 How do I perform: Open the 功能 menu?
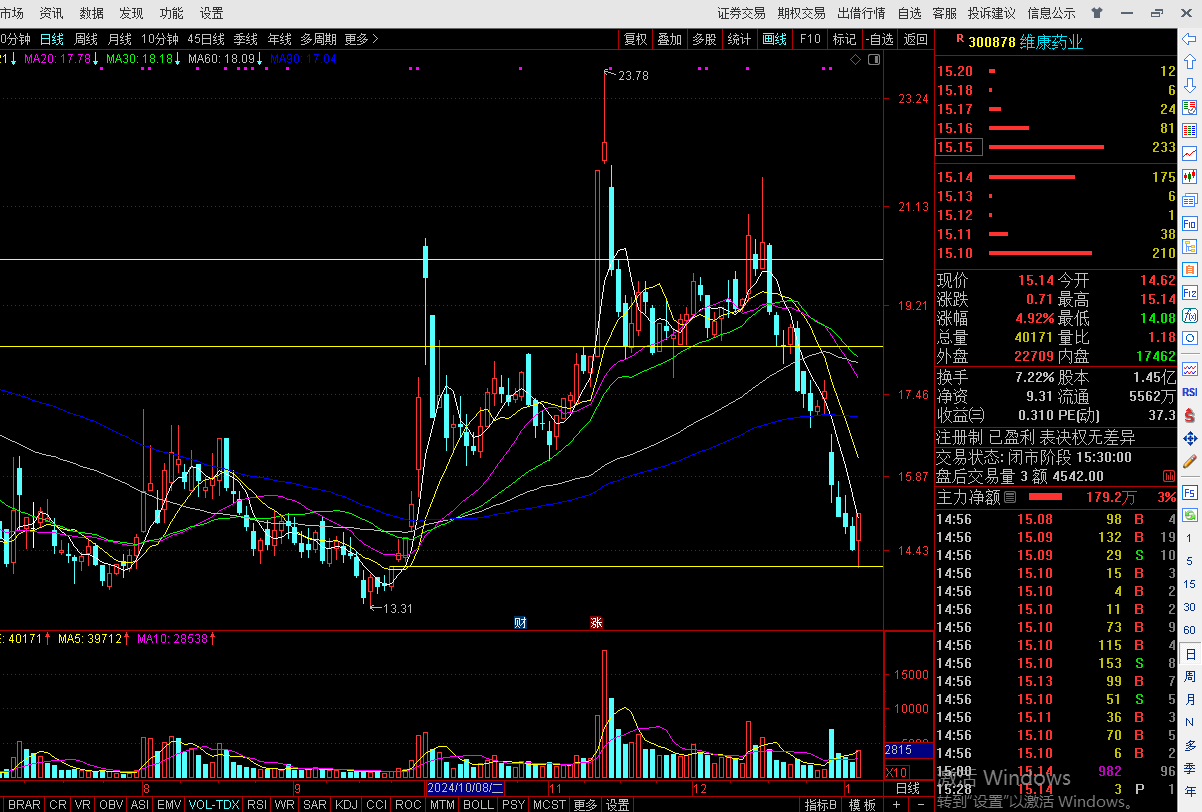171,13
